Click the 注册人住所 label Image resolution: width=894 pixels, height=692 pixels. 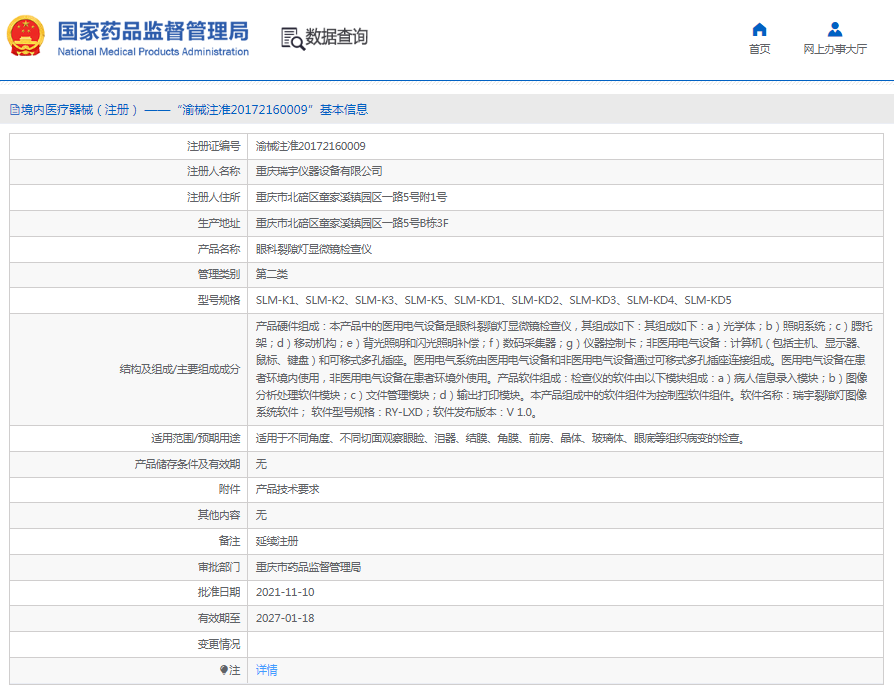[213, 197]
